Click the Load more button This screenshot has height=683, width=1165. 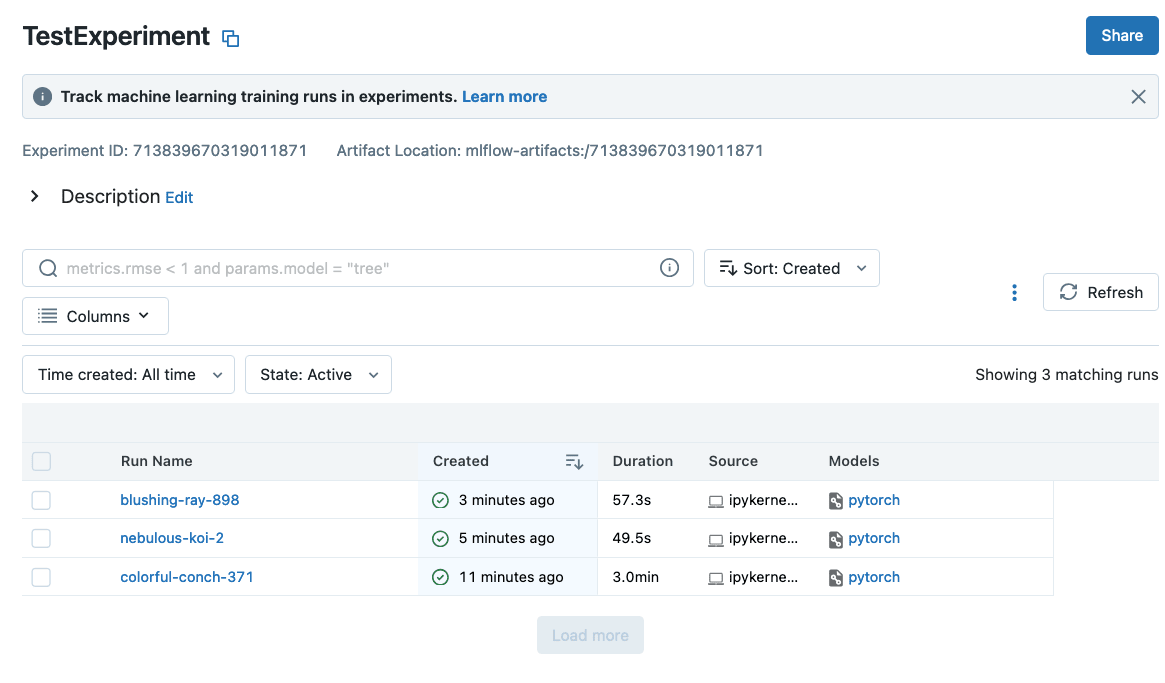590,635
